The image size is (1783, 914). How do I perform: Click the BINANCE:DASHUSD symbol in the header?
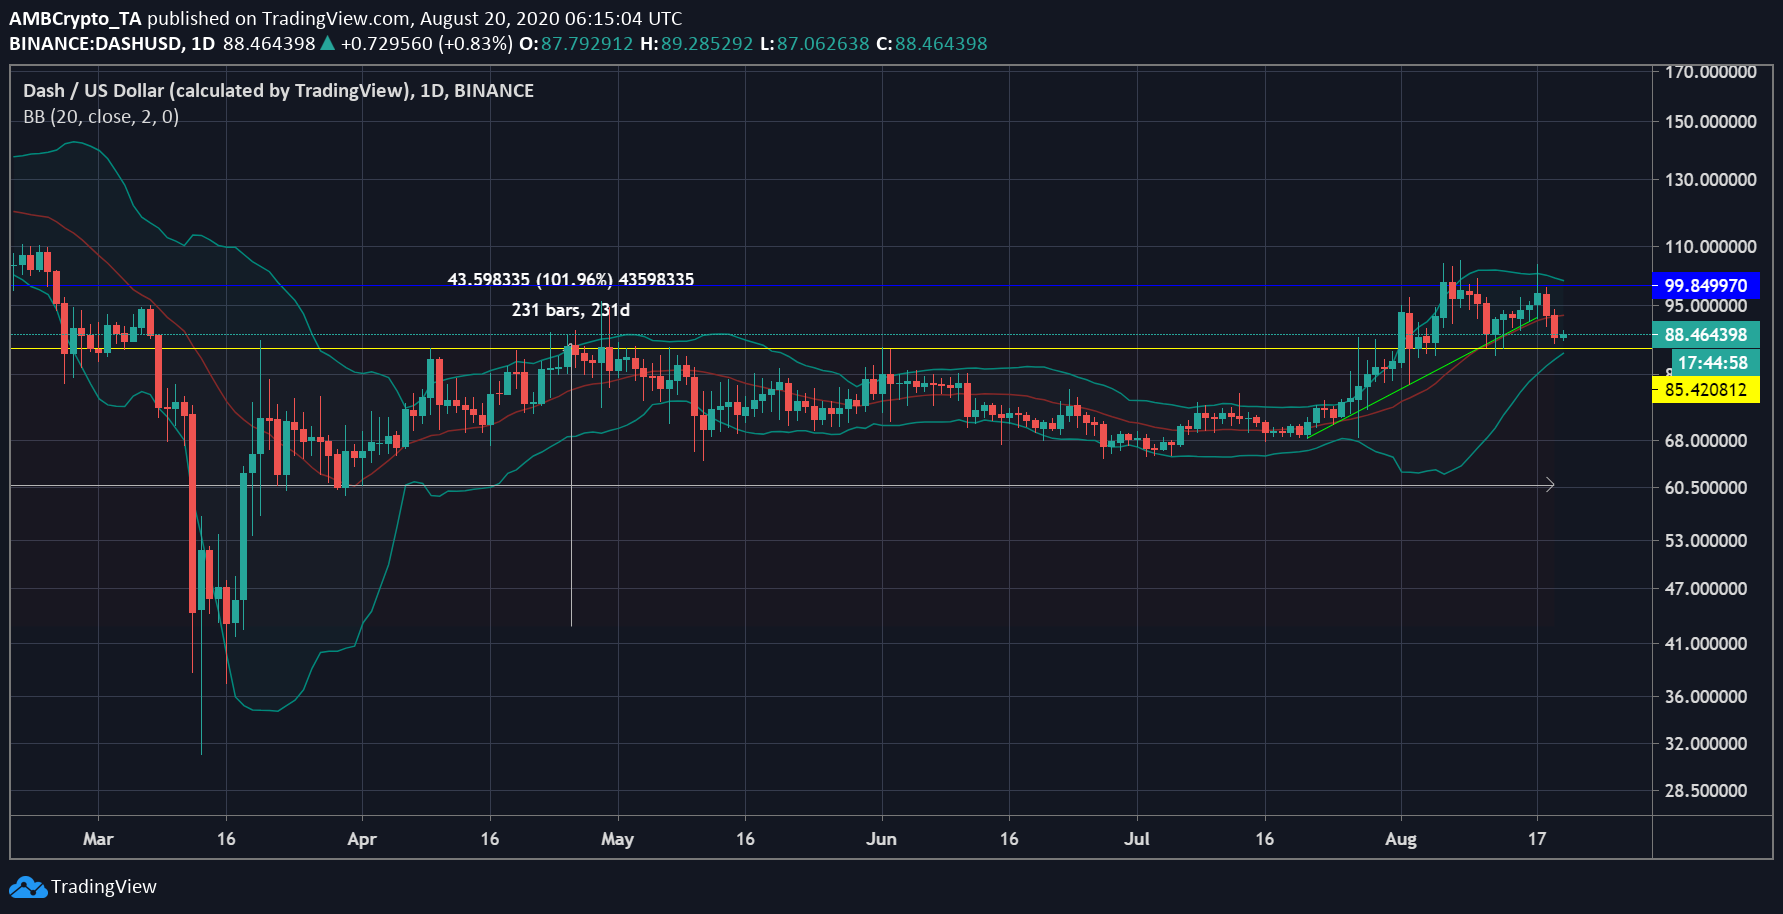(97, 44)
